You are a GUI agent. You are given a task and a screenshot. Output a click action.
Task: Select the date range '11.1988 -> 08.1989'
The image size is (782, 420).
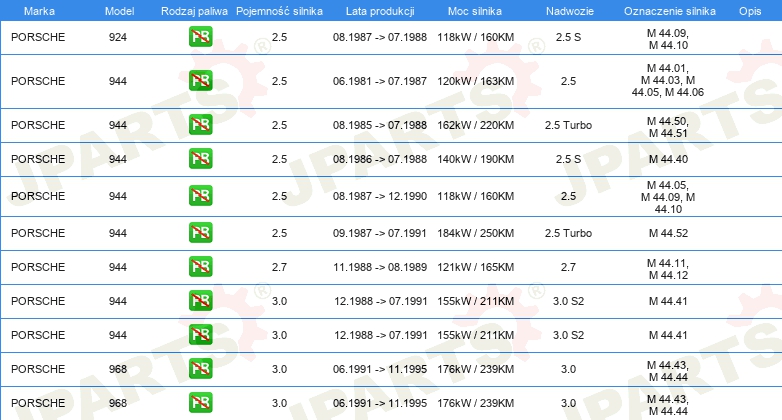(380, 267)
